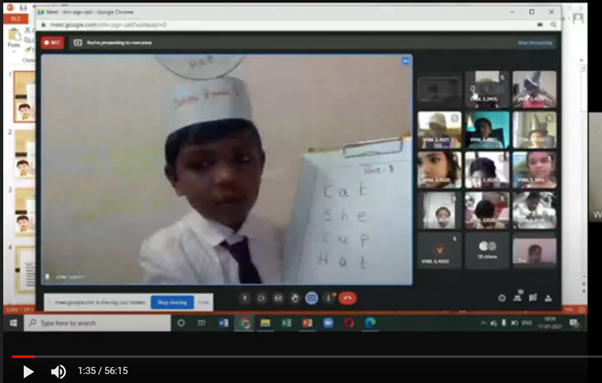Switch to Chrome on the taskbar
The width and height of the screenshot is (602, 383).
pyautogui.click(x=245, y=323)
